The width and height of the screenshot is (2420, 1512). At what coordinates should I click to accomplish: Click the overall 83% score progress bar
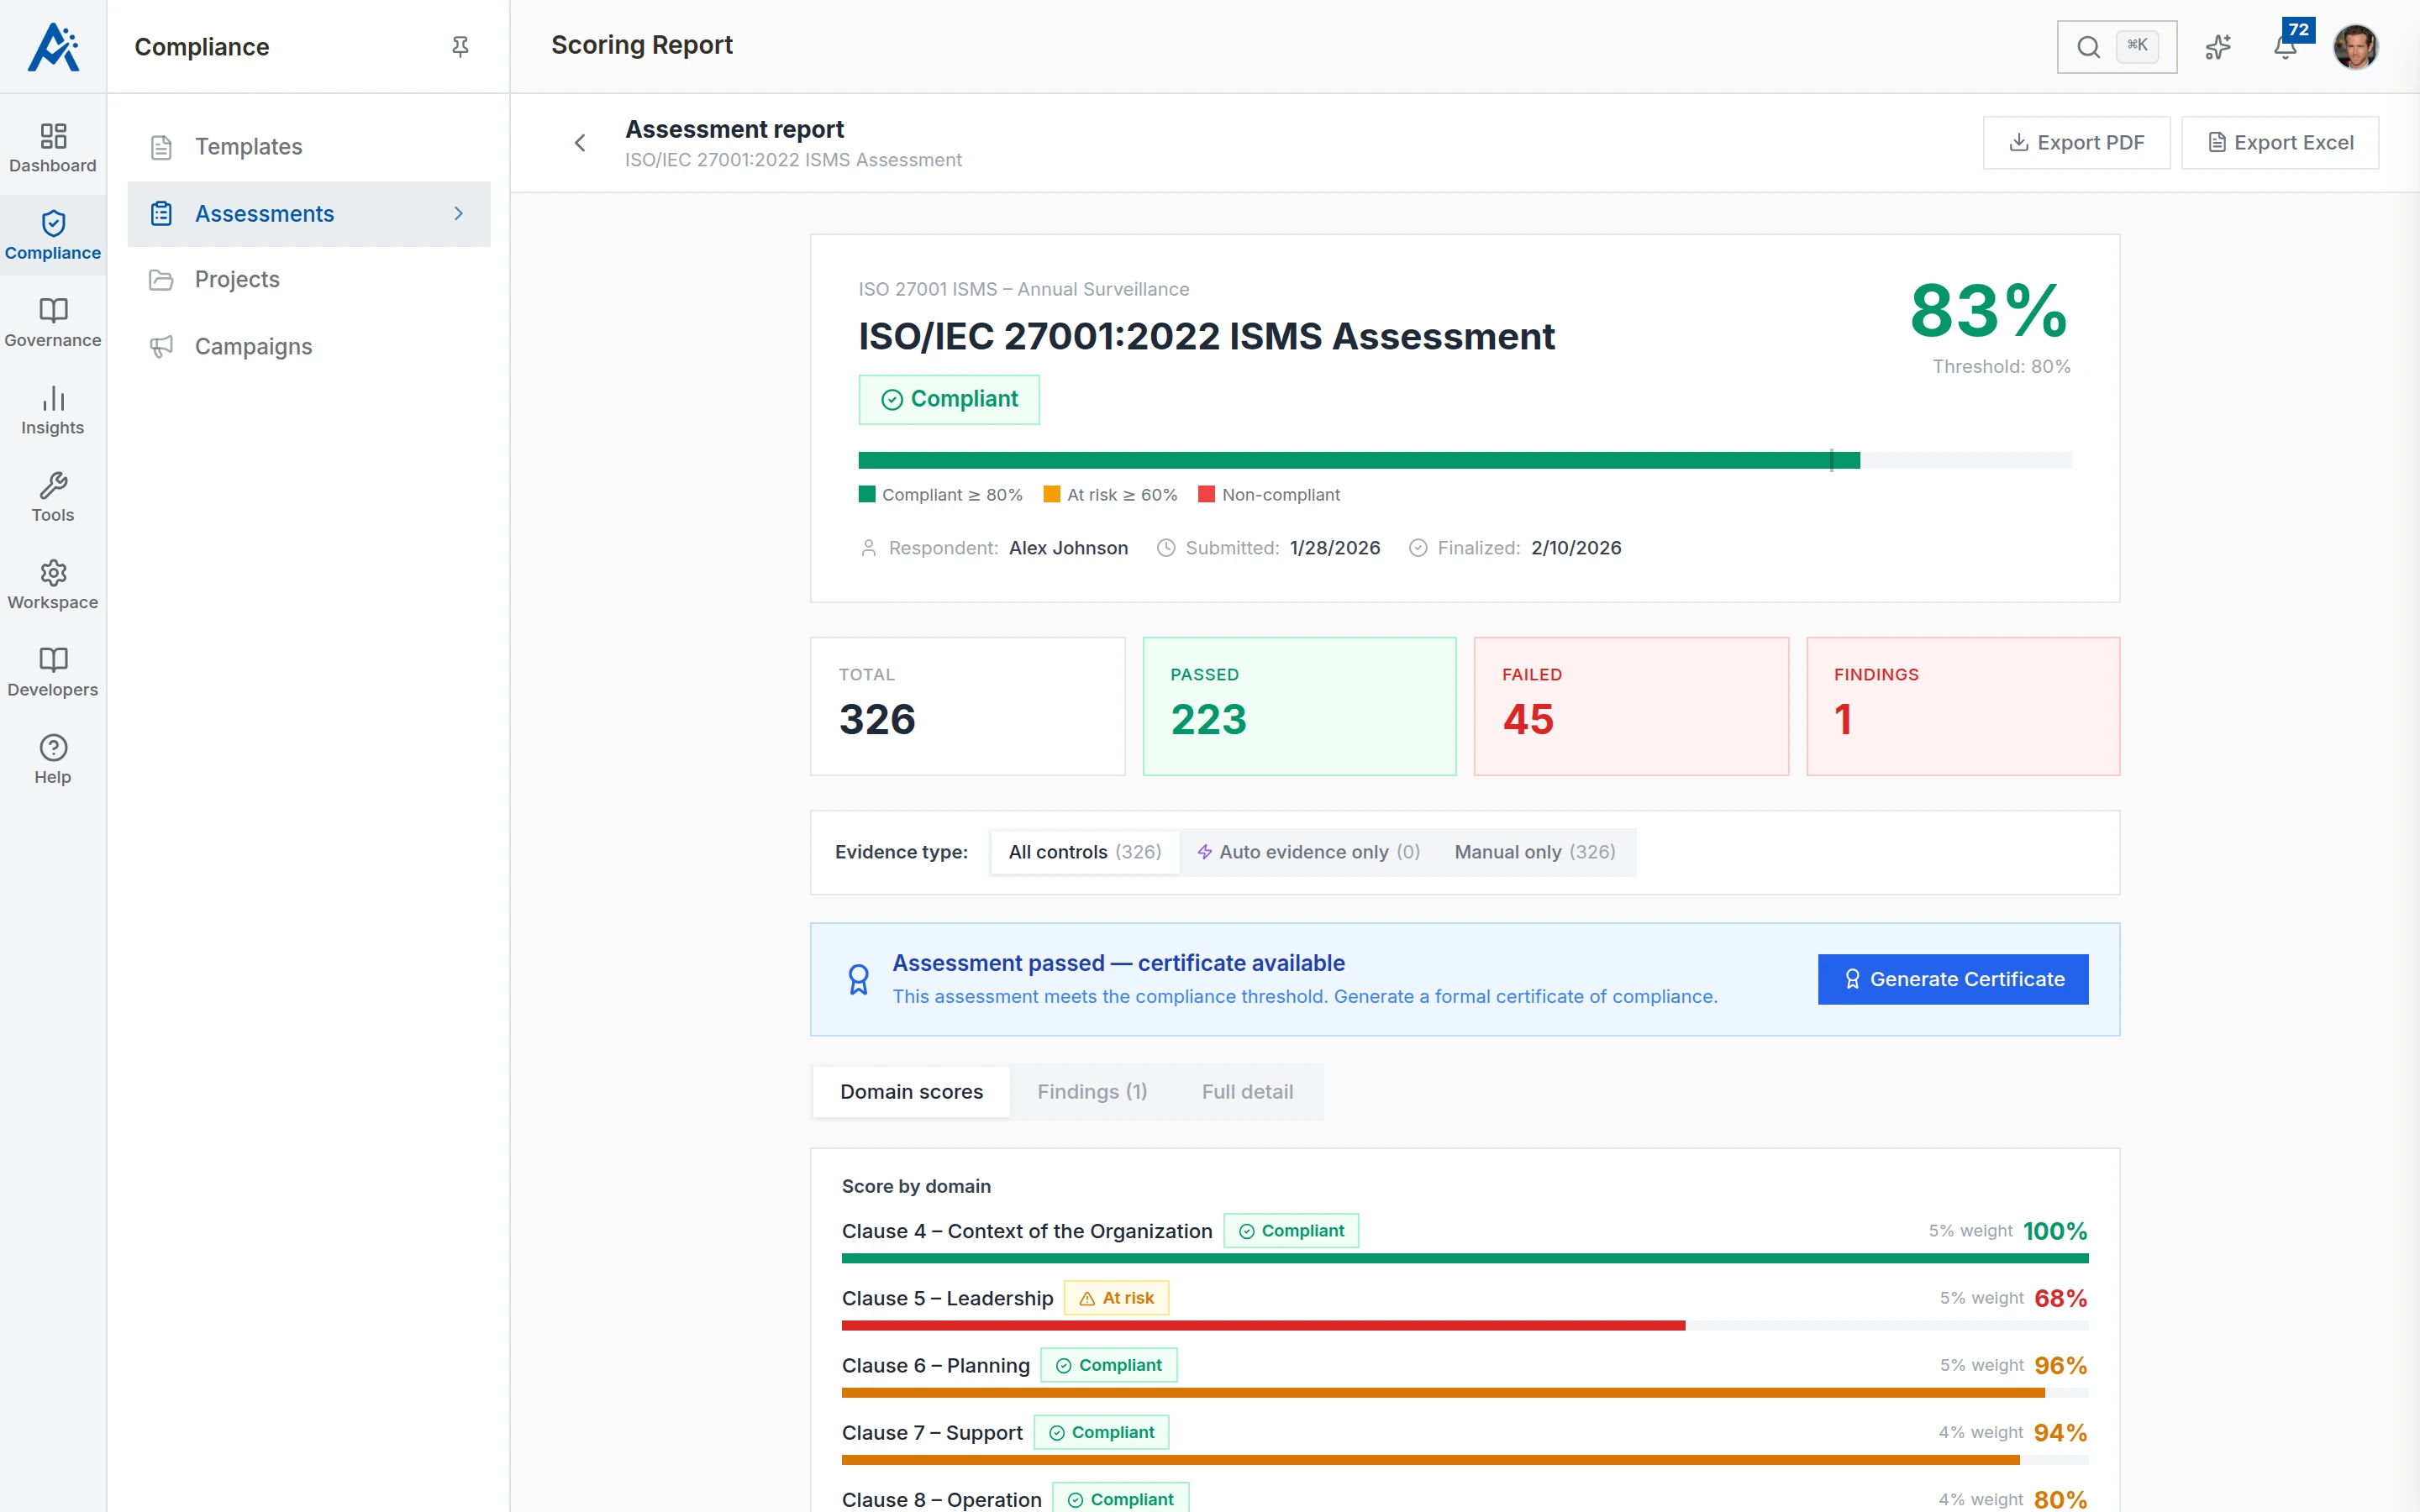point(1464,460)
